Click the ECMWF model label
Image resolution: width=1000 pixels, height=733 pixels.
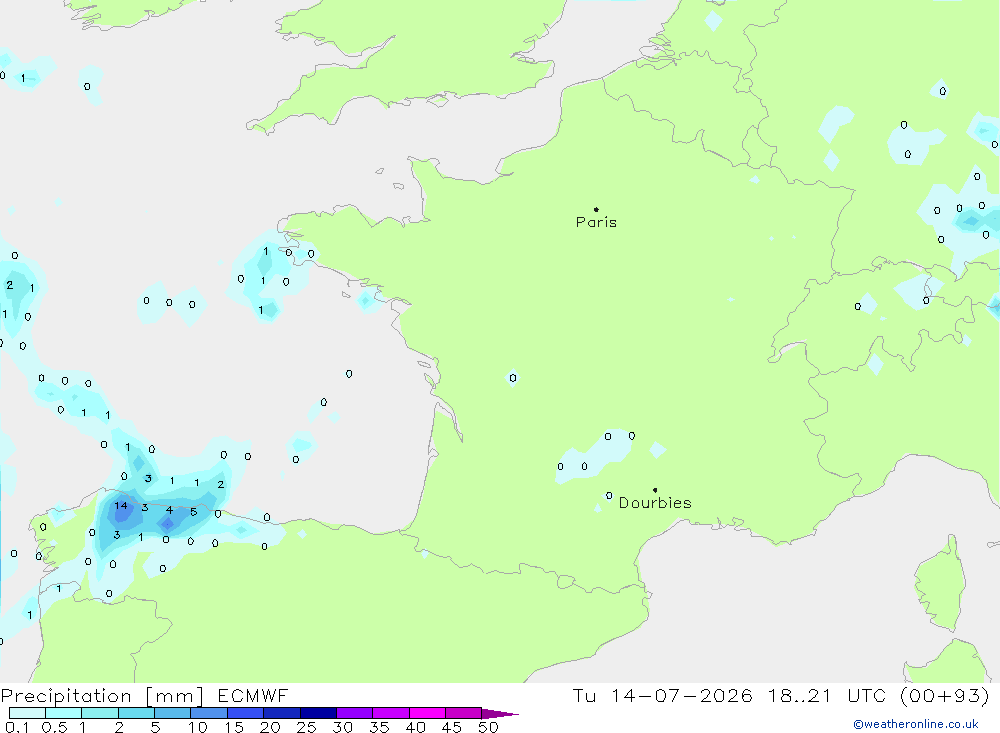click(x=253, y=695)
